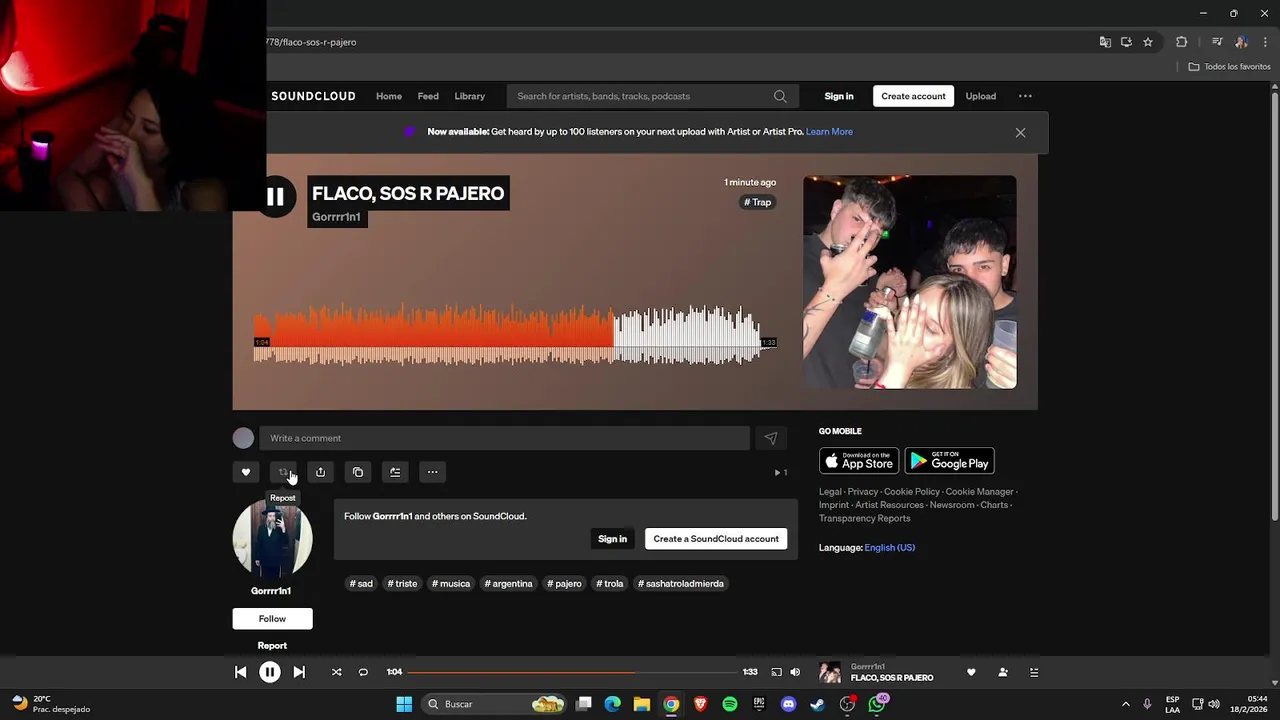
Task: Click the Upload link in header
Action: point(981,96)
